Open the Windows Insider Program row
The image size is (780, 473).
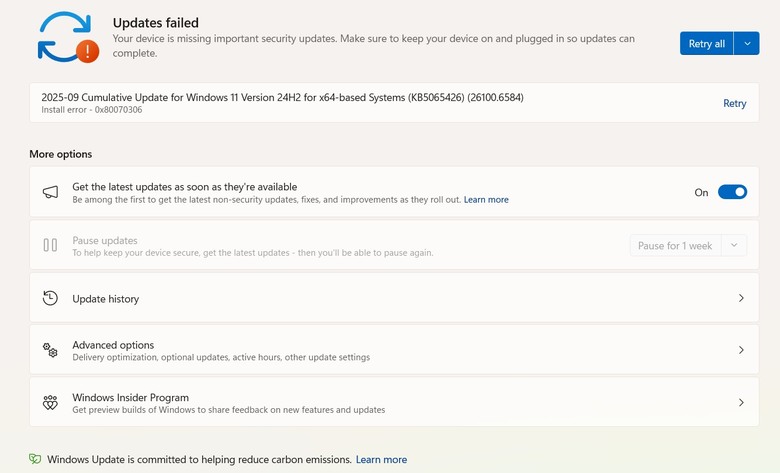[394, 402]
